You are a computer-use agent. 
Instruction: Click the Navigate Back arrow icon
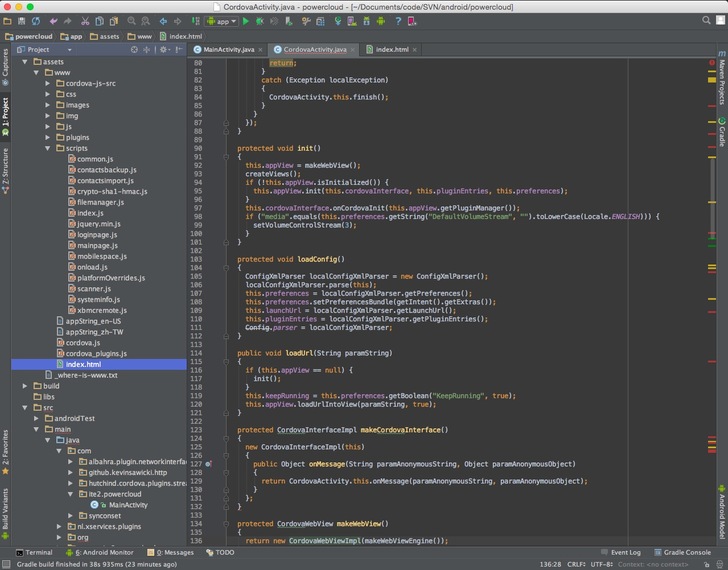click(165, 20)
